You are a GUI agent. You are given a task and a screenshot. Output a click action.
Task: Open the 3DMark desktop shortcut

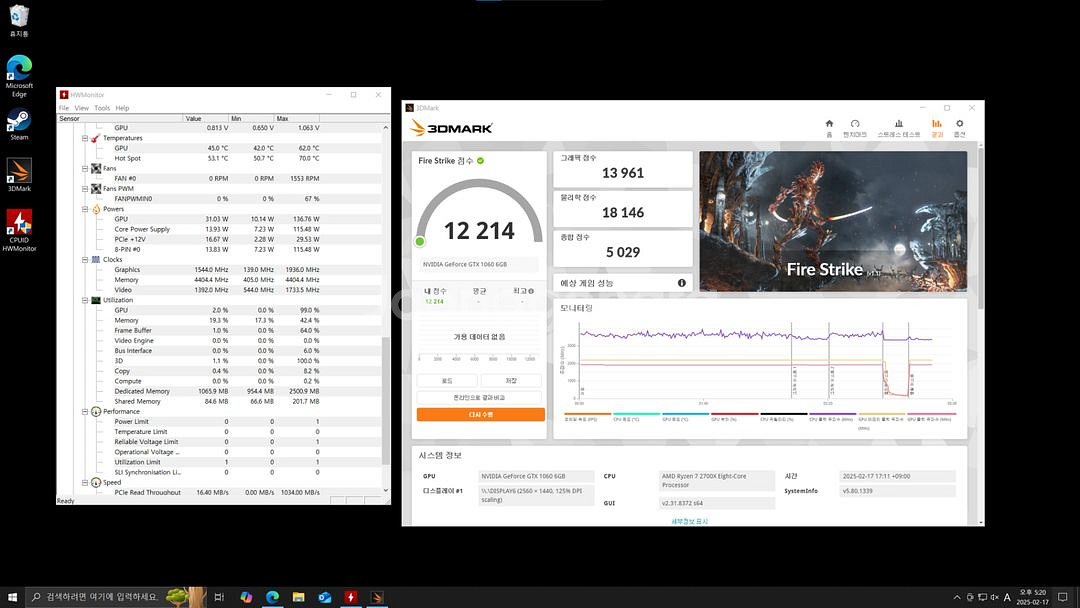pyautogui.click(x=19, y=175)
